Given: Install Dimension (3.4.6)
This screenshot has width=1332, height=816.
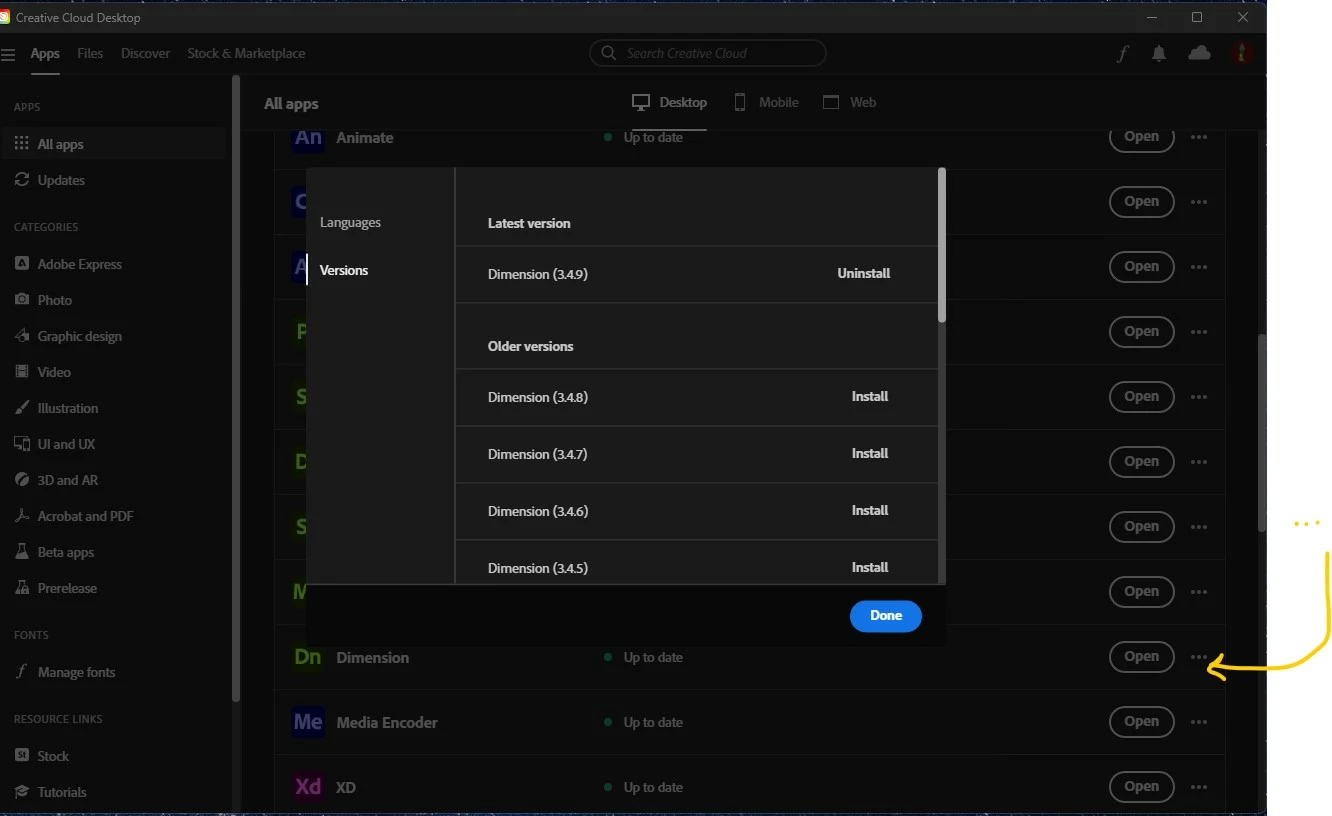Looking at the screenshot, I should coord(870,510).
